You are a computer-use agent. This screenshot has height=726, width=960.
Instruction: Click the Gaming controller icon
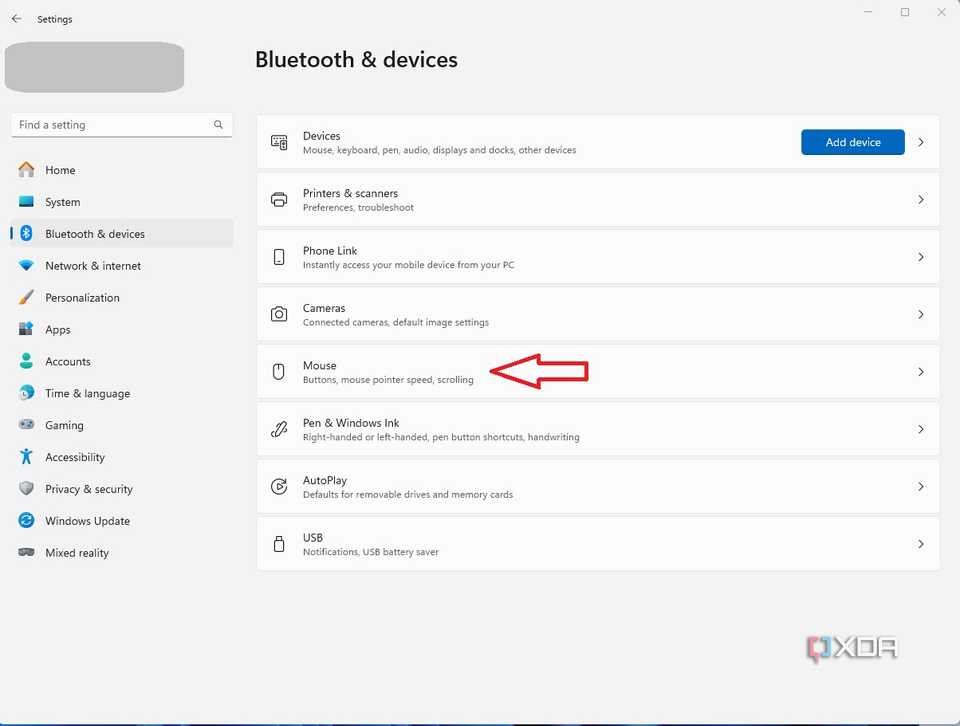[x=26, y=424]
